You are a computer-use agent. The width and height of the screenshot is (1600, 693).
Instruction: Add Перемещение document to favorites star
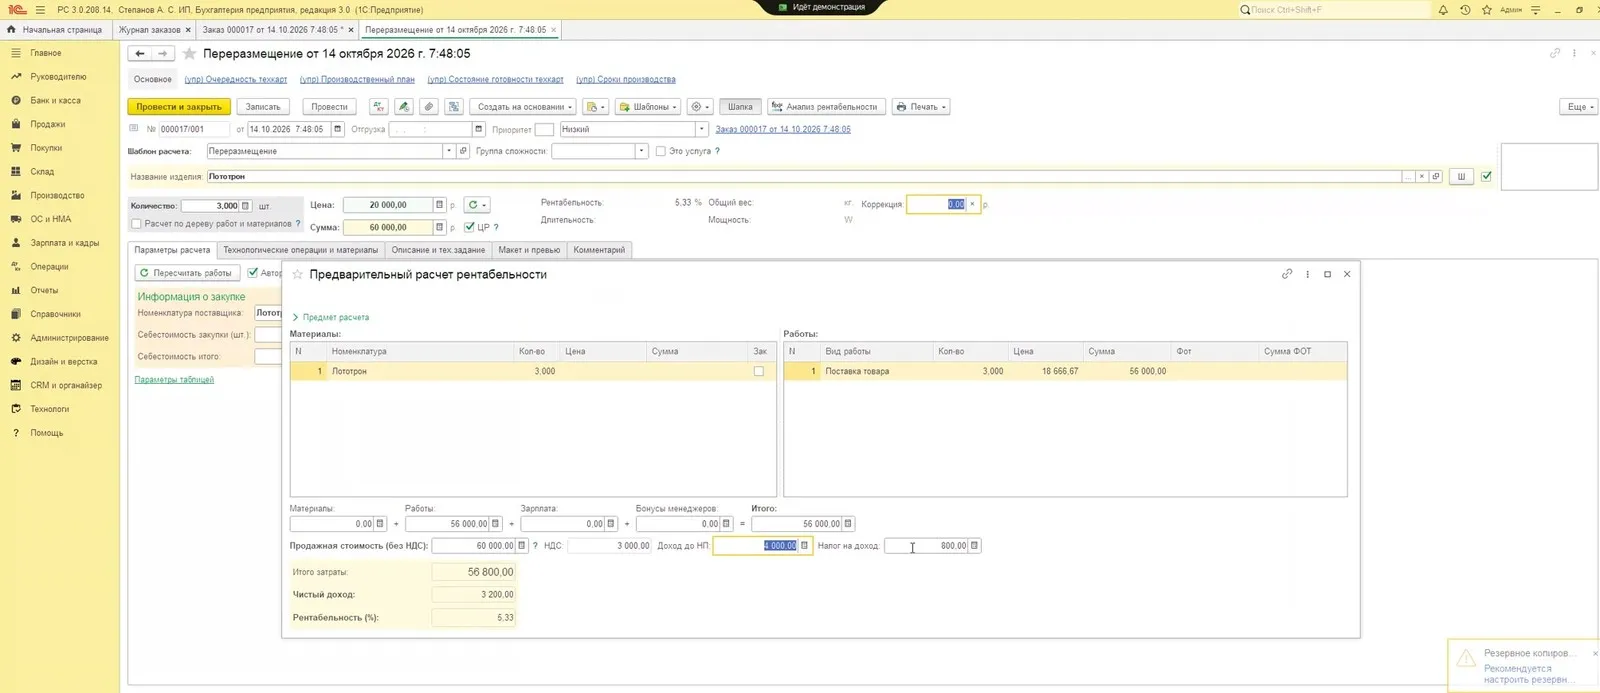189,54
